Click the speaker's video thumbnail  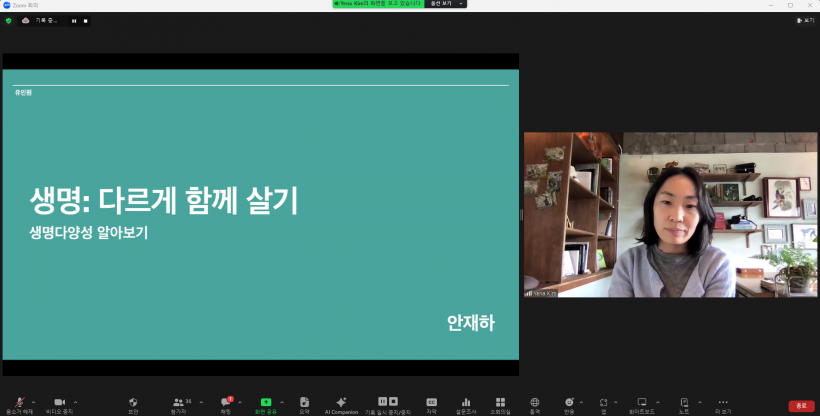(x=670, y=215)
